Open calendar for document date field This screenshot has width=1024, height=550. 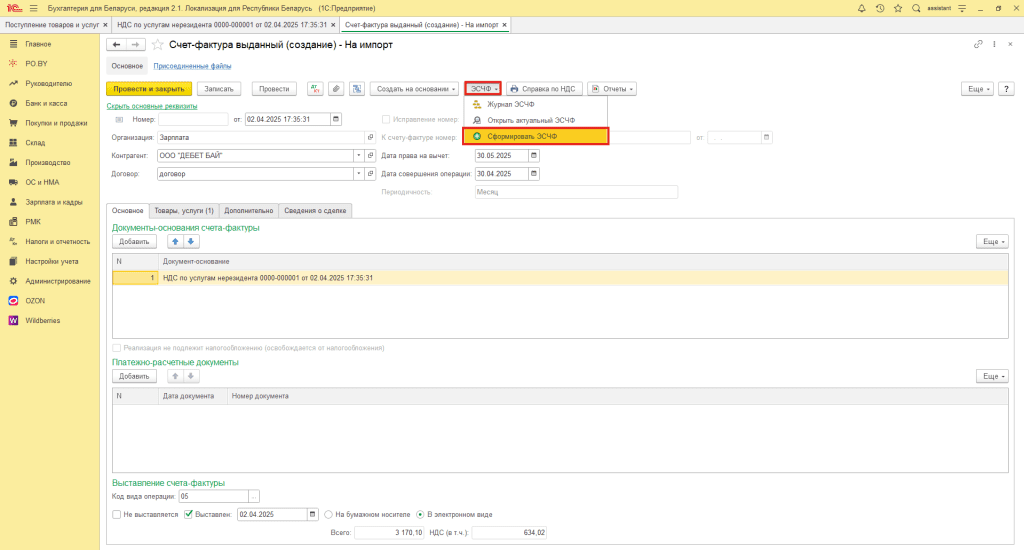point(336,120)
